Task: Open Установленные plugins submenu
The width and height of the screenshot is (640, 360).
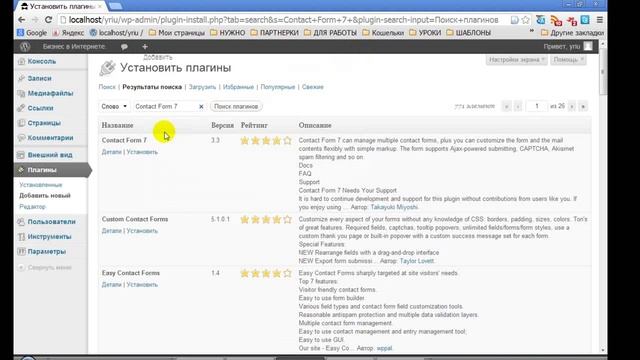Action: (40, 185)
